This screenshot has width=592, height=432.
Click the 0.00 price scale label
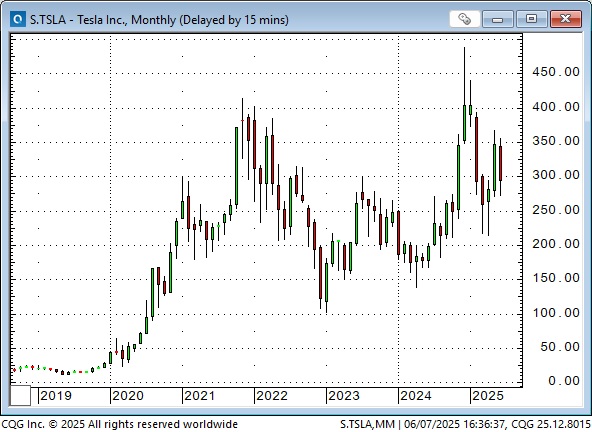tap(564, 381)
